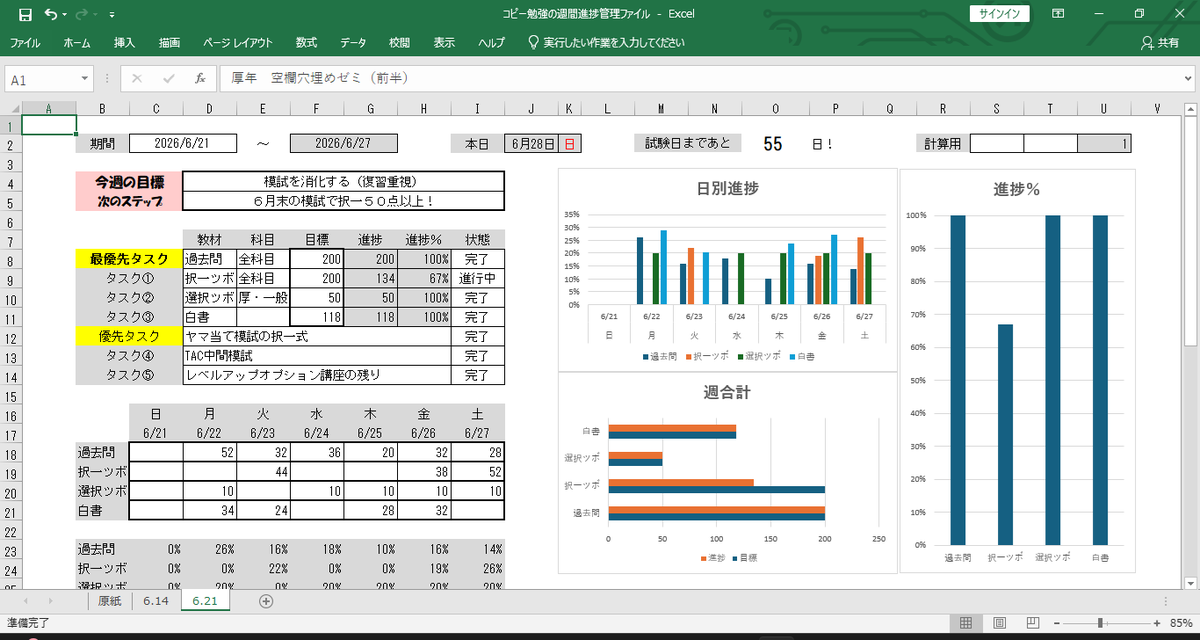Screen dimensions: 1200x640
Task: Open the 表示 ribbon tab
Action: [444, 43]
